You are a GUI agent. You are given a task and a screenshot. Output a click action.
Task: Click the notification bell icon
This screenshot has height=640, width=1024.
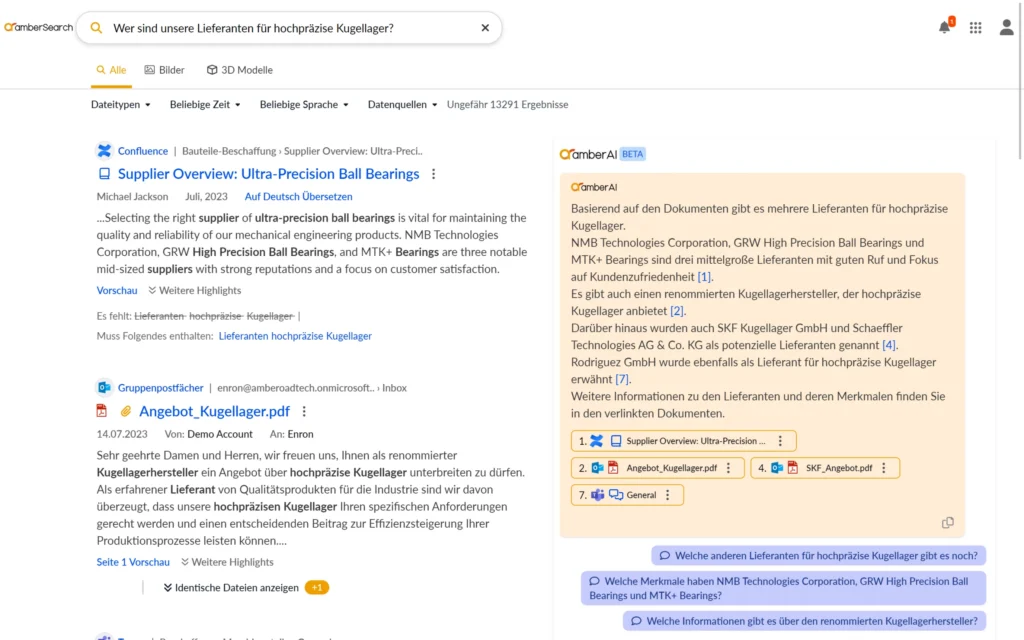pyautogui.click(x=944, y=28)
